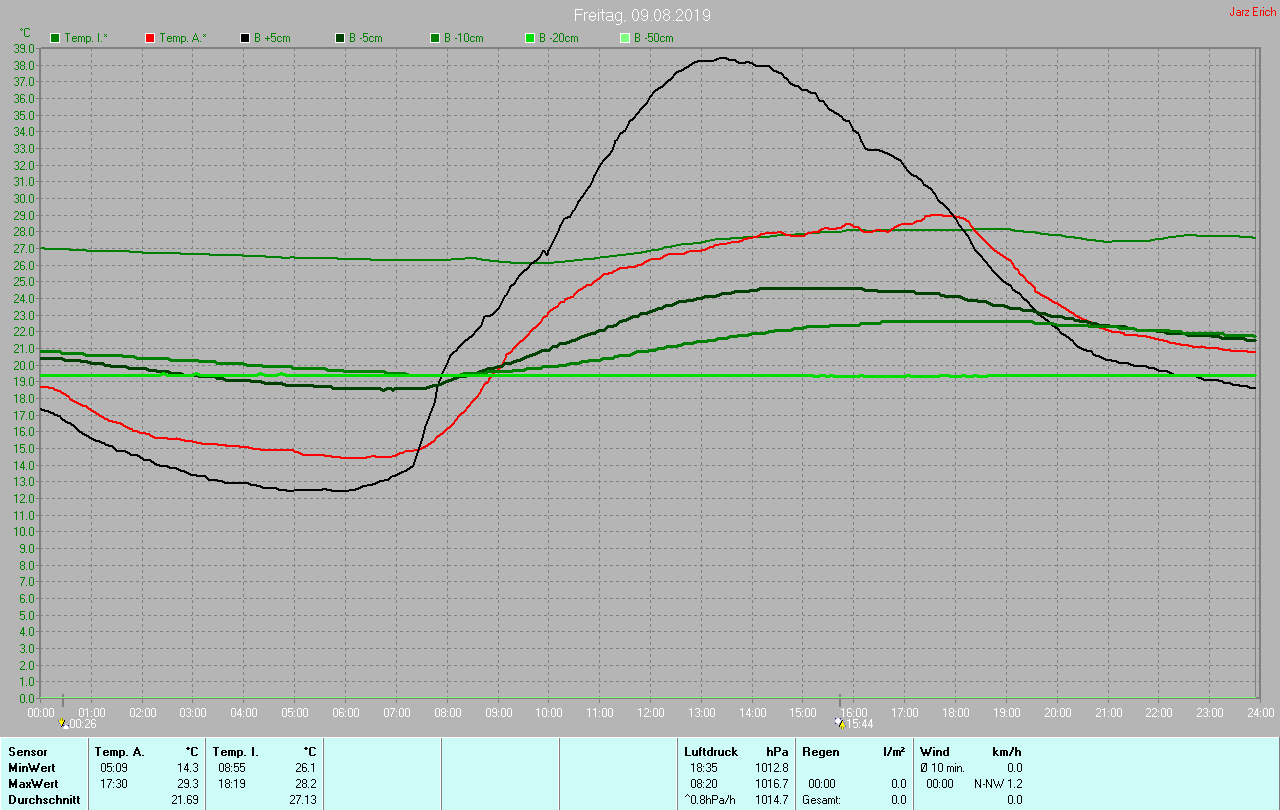The width and height of the screenshot is (1280, 810).
Task: Click the Temp. I. average 27.13
Action: click(x=303, y=800)
